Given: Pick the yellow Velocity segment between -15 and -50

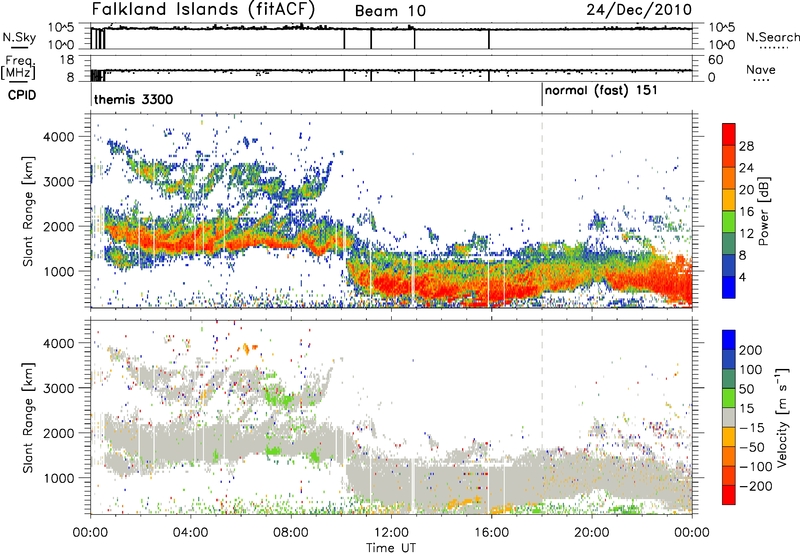Looking at the screenshot, I should 729,437.
